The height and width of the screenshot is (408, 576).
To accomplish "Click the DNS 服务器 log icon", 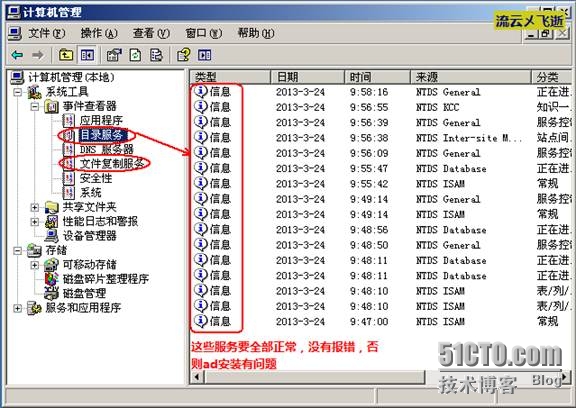I will 68,149.
